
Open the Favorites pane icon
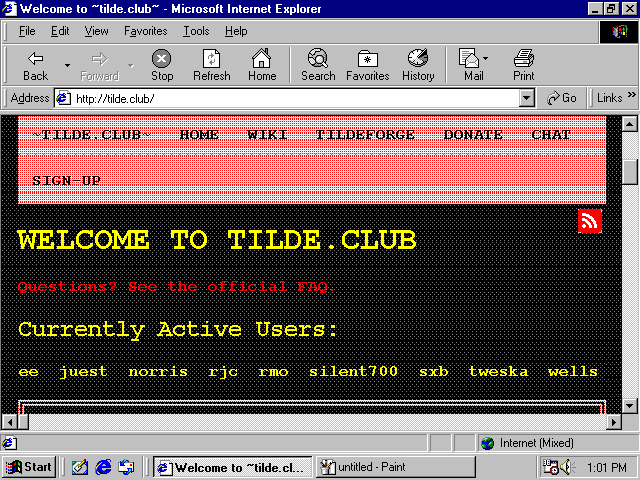367,65
